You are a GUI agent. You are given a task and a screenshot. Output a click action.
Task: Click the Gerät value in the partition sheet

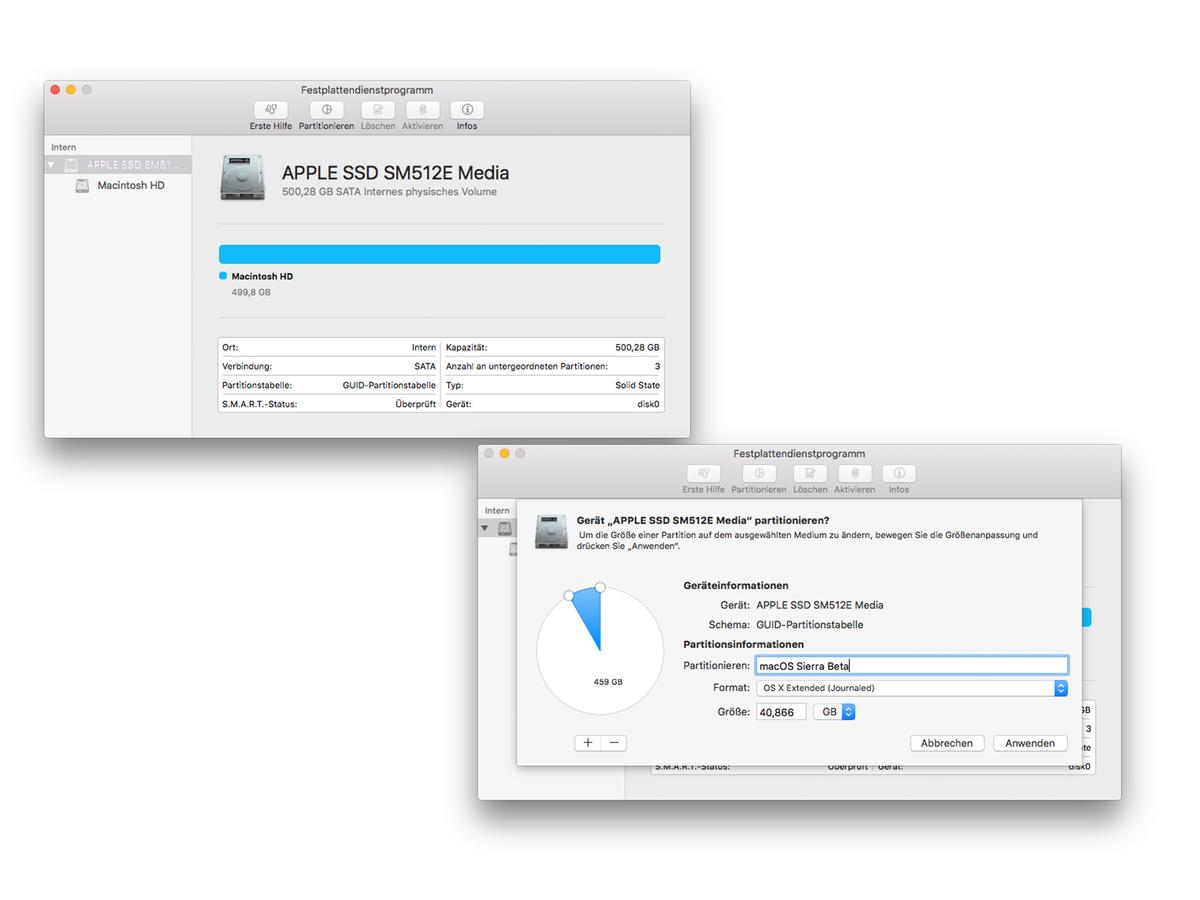click(819, 605)
